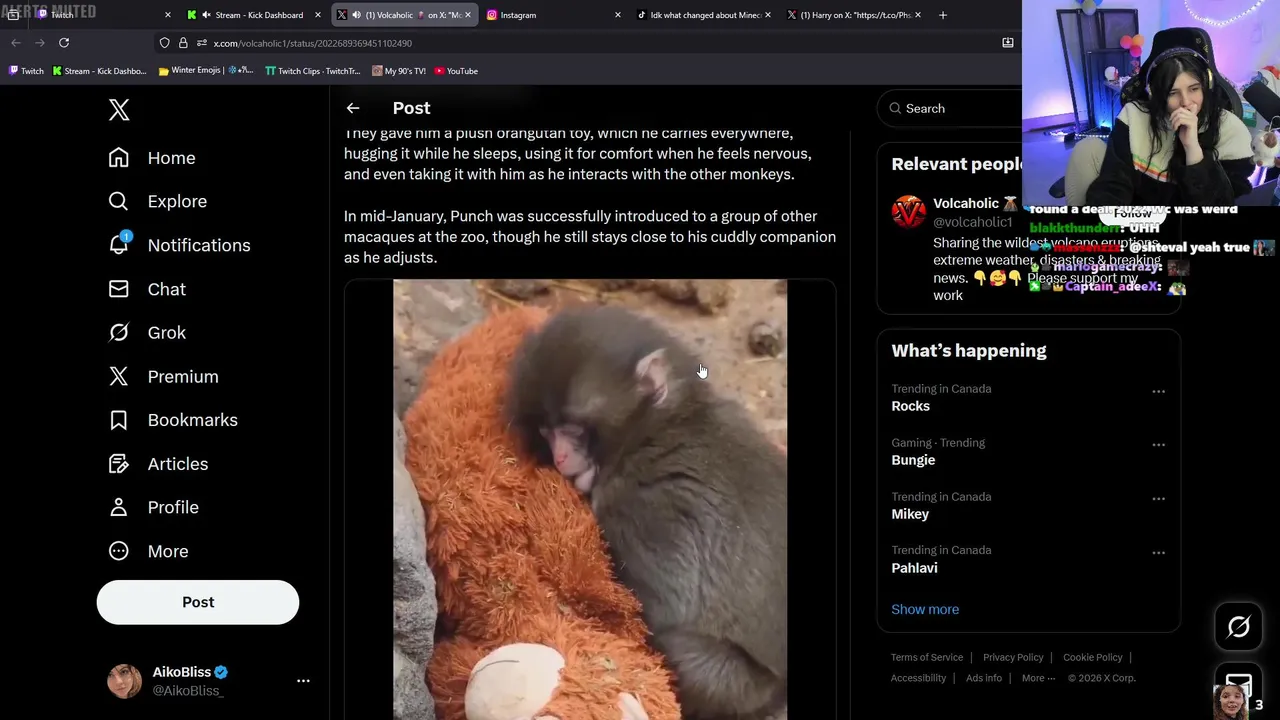Click the browser back arrow
The image size is (1280, 720).
(16, 43)
